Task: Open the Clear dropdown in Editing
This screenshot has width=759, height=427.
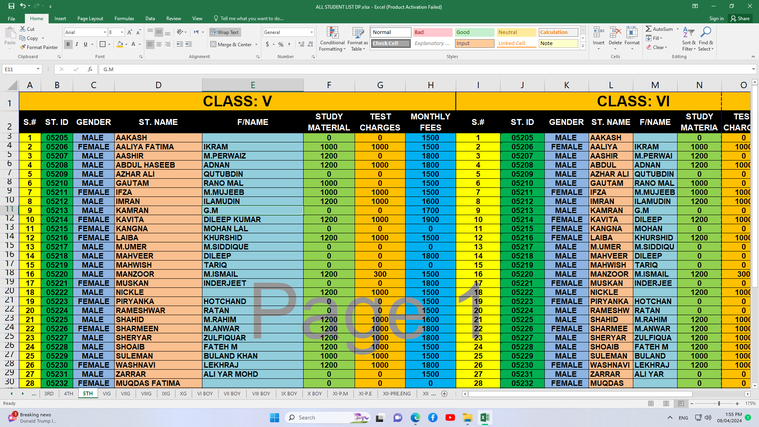Action: coord(657,47)
